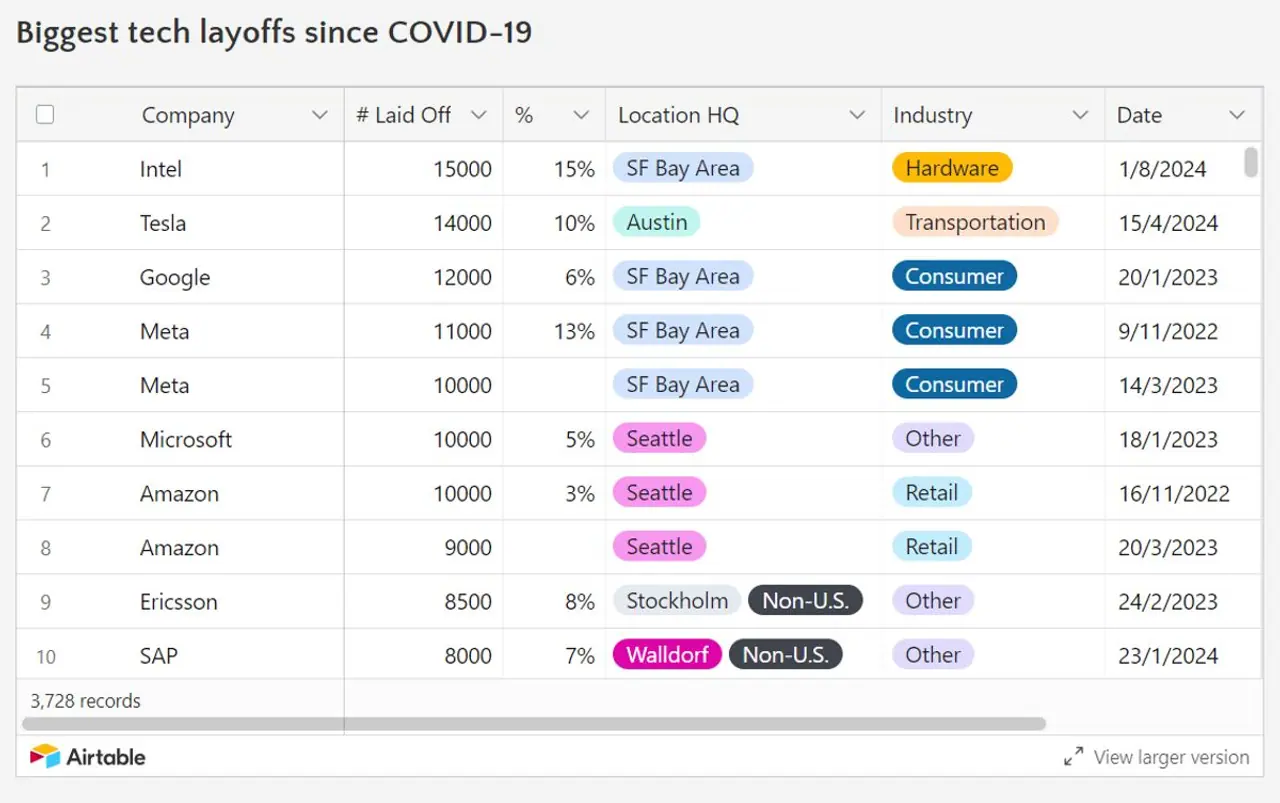
Task: Click the pink Walldorf tag for SAP
Action: click(x=667, y=655)
